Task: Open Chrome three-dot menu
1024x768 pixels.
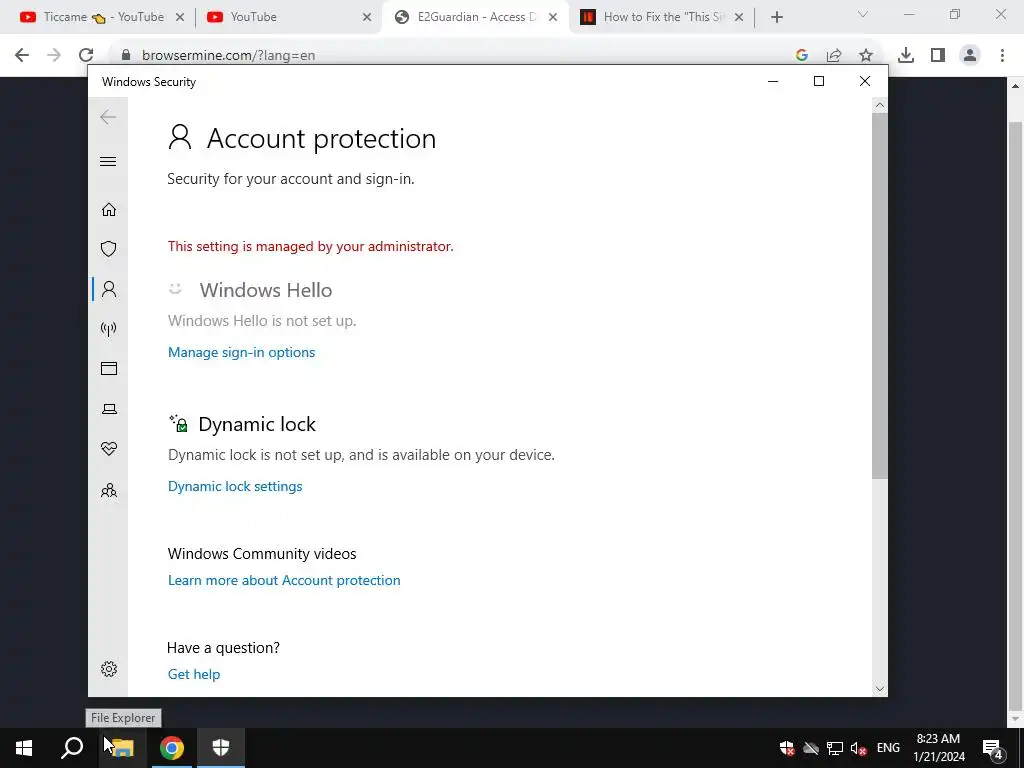Action: click(1002, 55)
